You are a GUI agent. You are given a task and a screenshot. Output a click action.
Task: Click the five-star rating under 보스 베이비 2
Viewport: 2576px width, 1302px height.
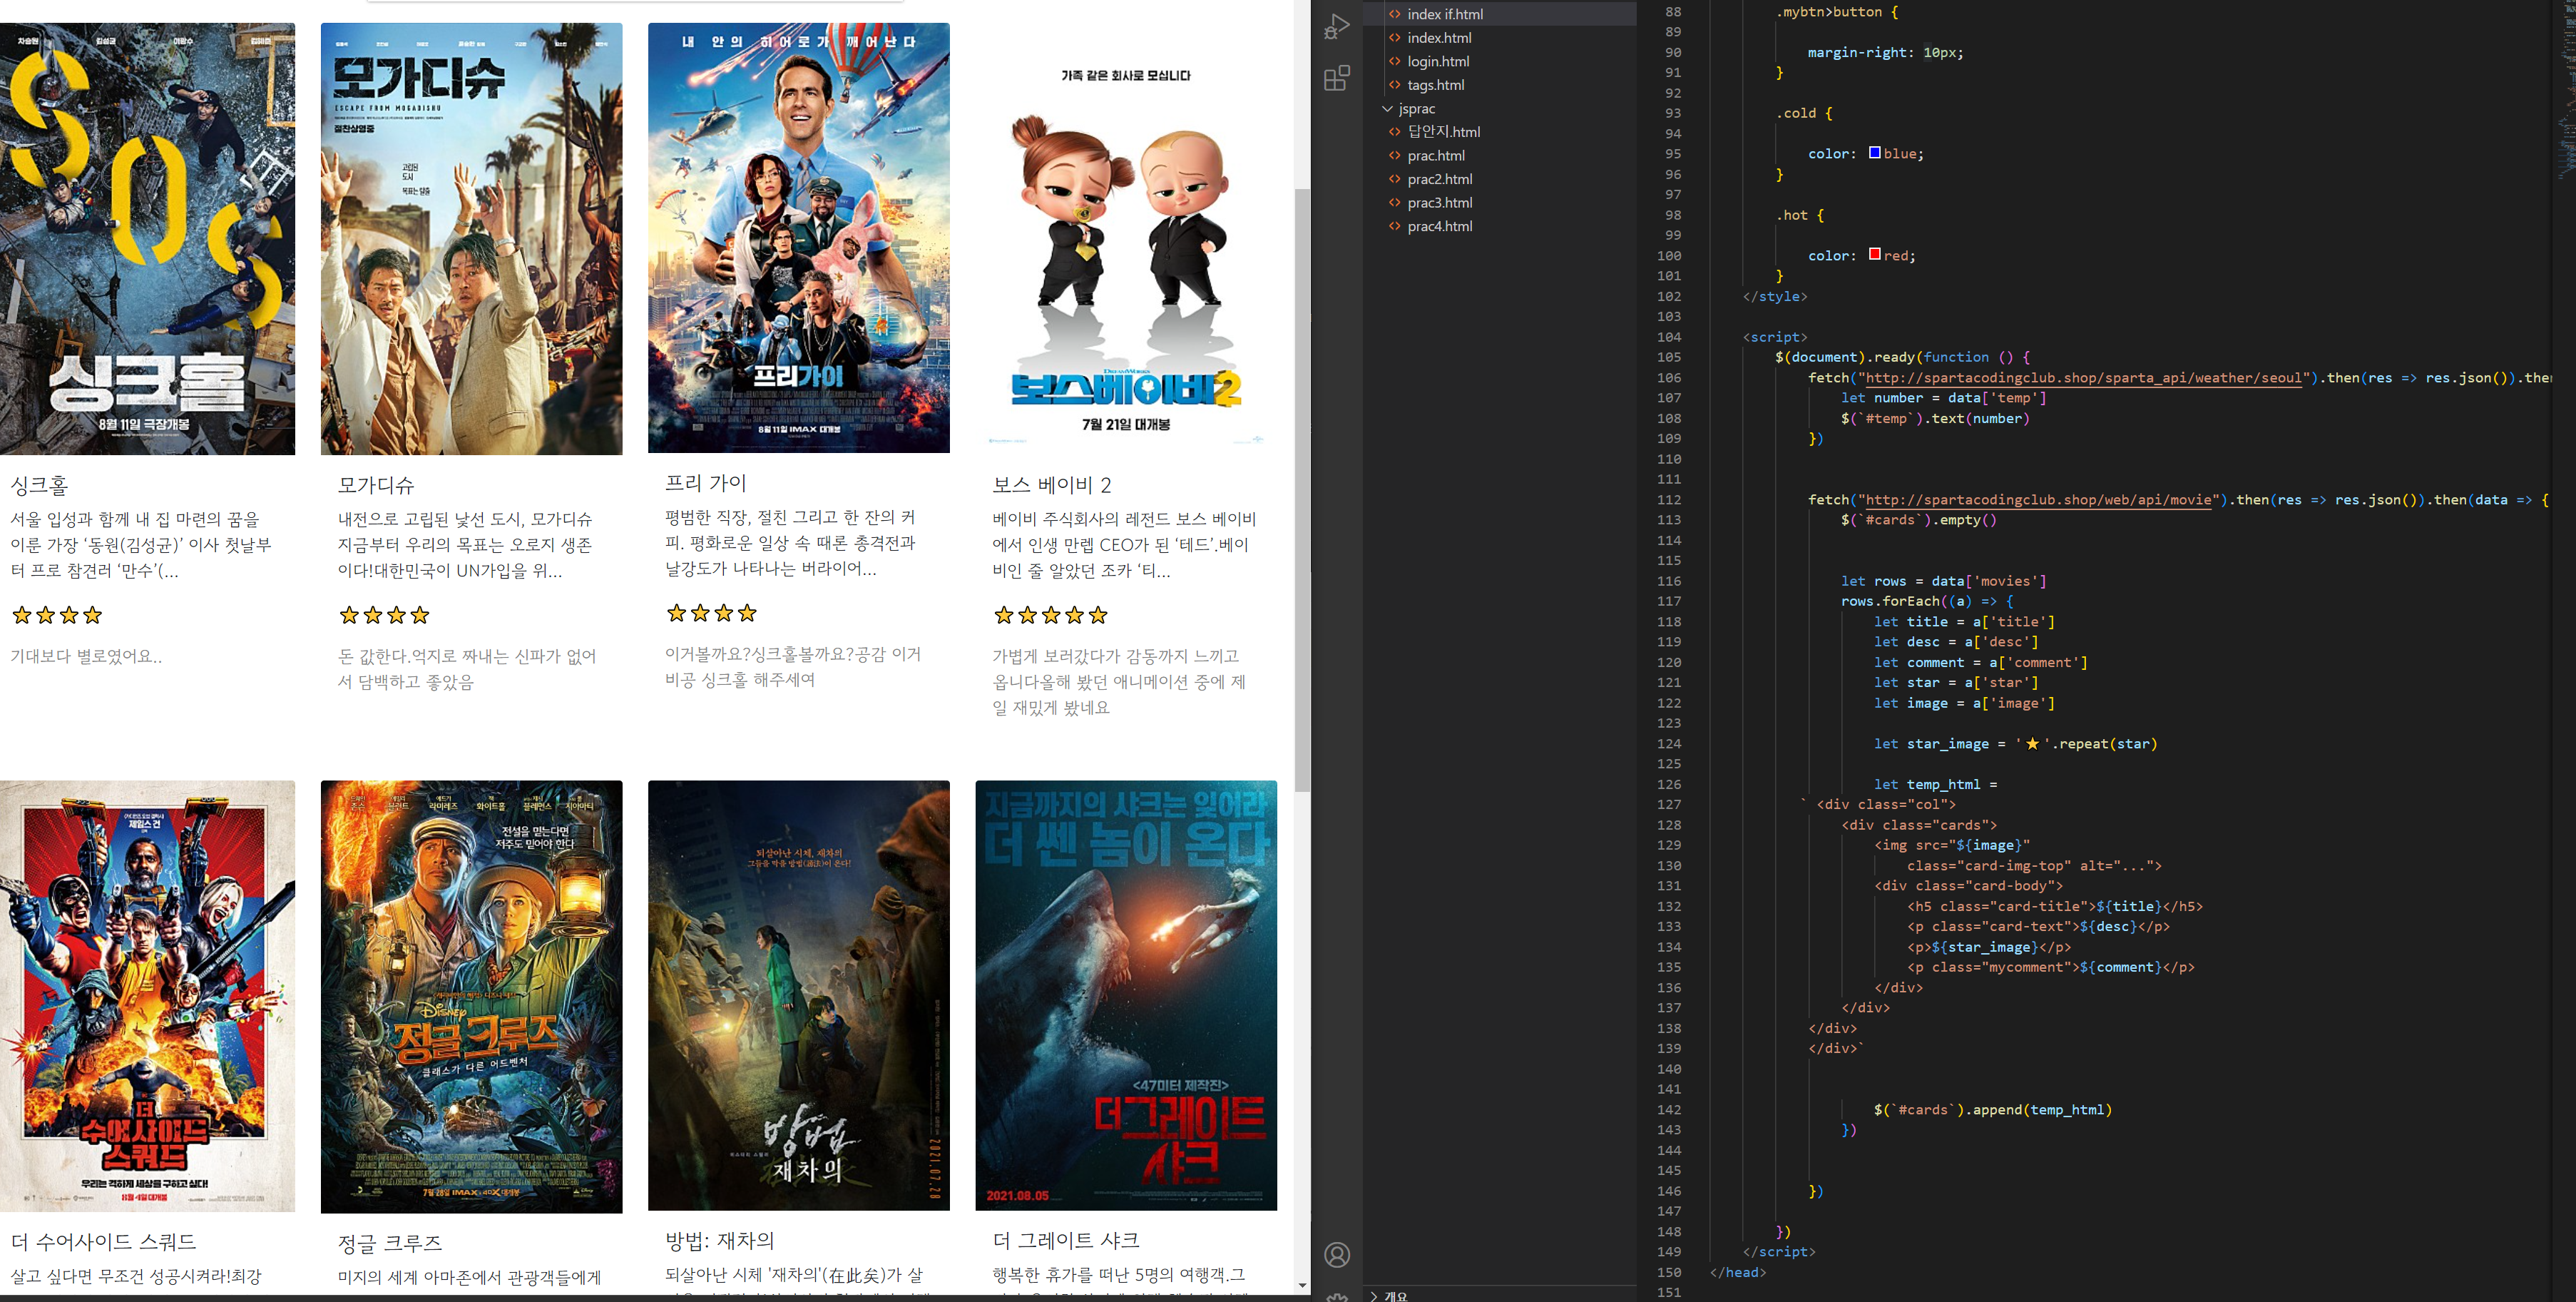click(x=1051, y=615)
